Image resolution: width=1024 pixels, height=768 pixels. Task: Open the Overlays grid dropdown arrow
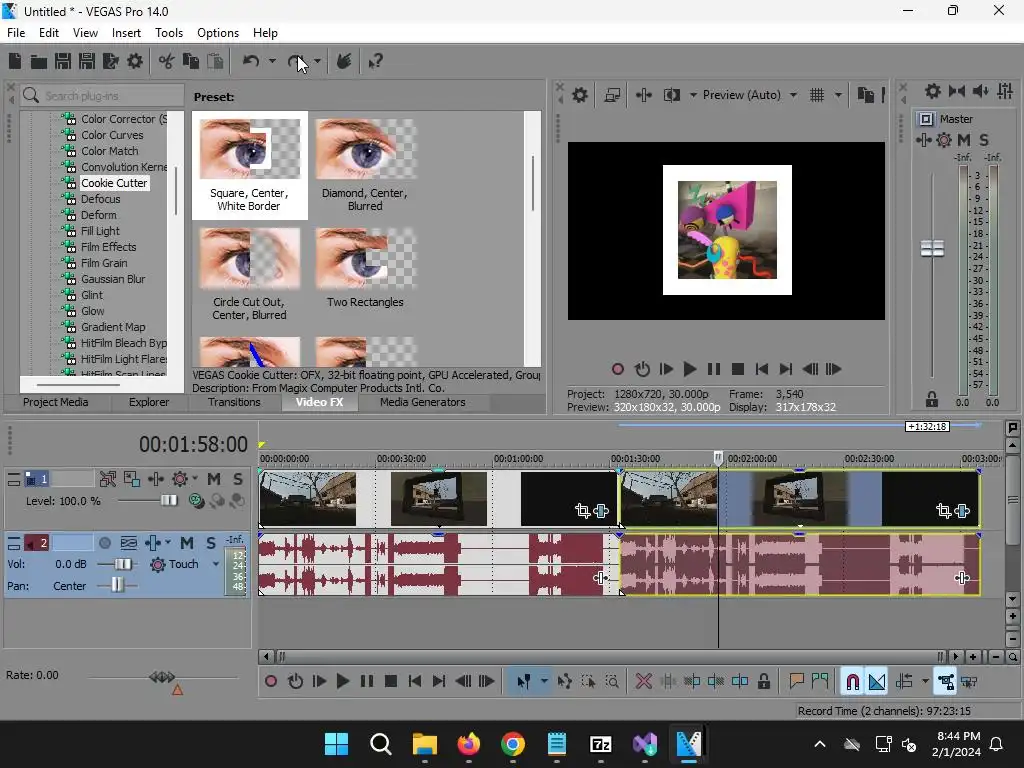point(839,95)
